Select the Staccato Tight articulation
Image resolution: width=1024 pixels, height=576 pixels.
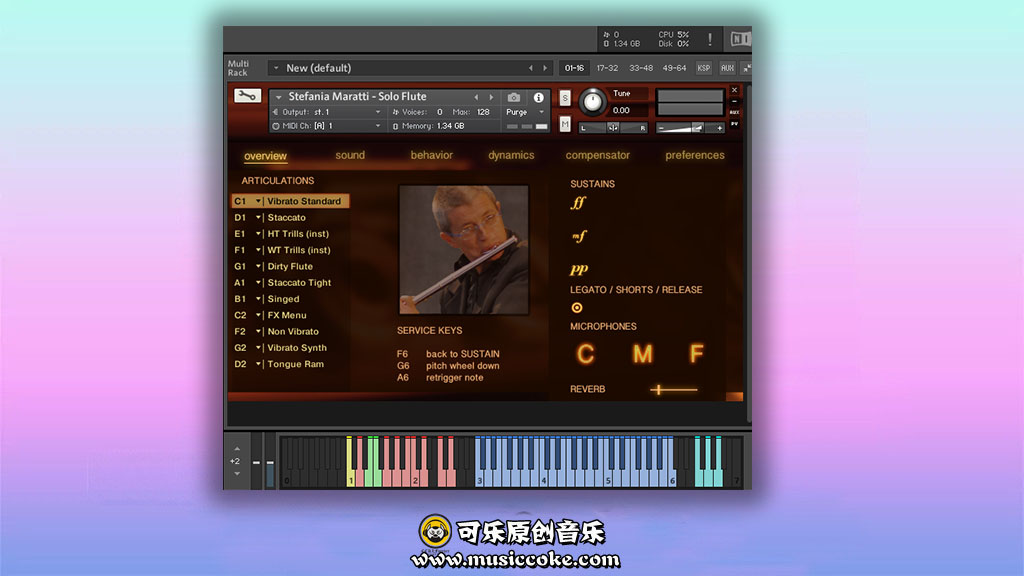pyautogui.click(x=299, y=283)
